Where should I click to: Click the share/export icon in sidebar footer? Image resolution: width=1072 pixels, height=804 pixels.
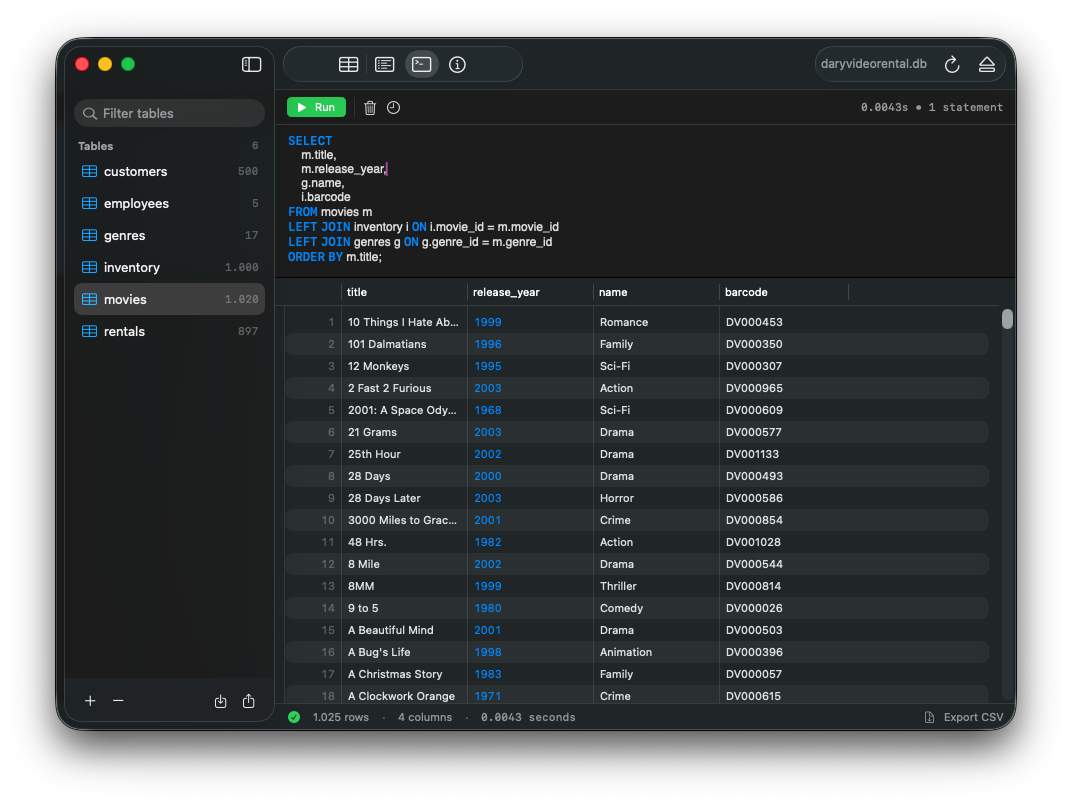tap(249, 701)
